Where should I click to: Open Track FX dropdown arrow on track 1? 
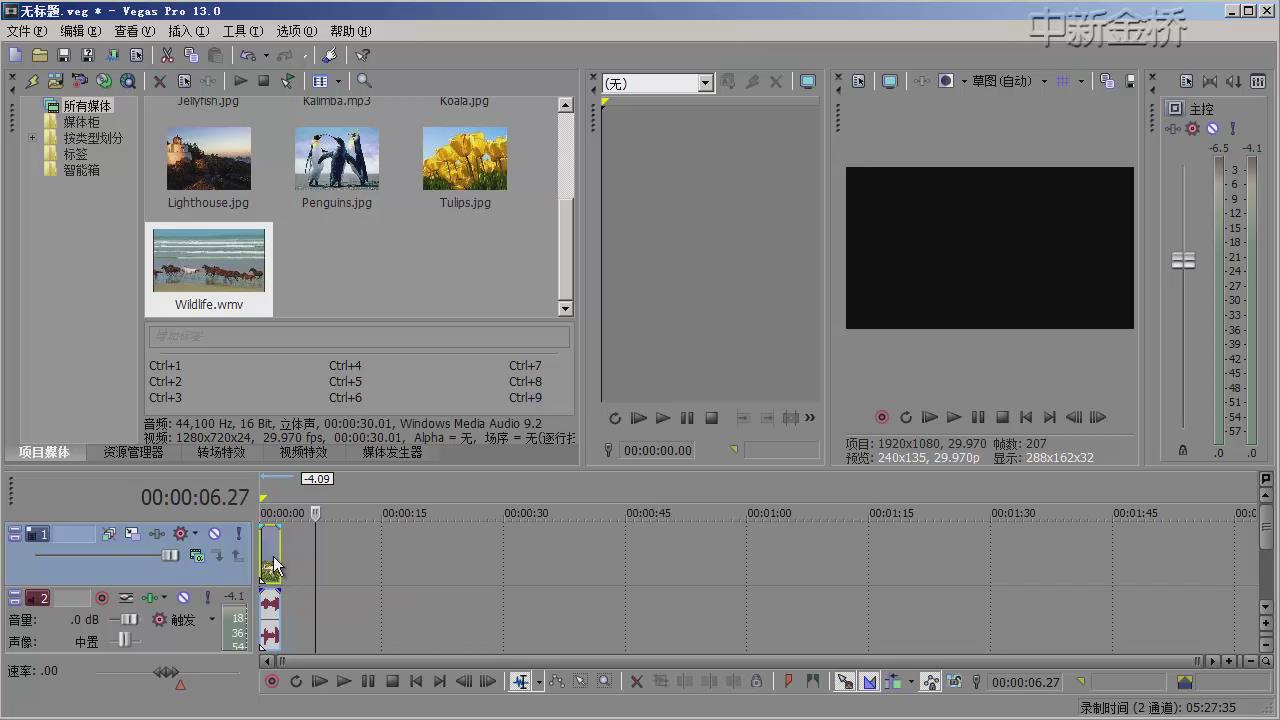195,534
